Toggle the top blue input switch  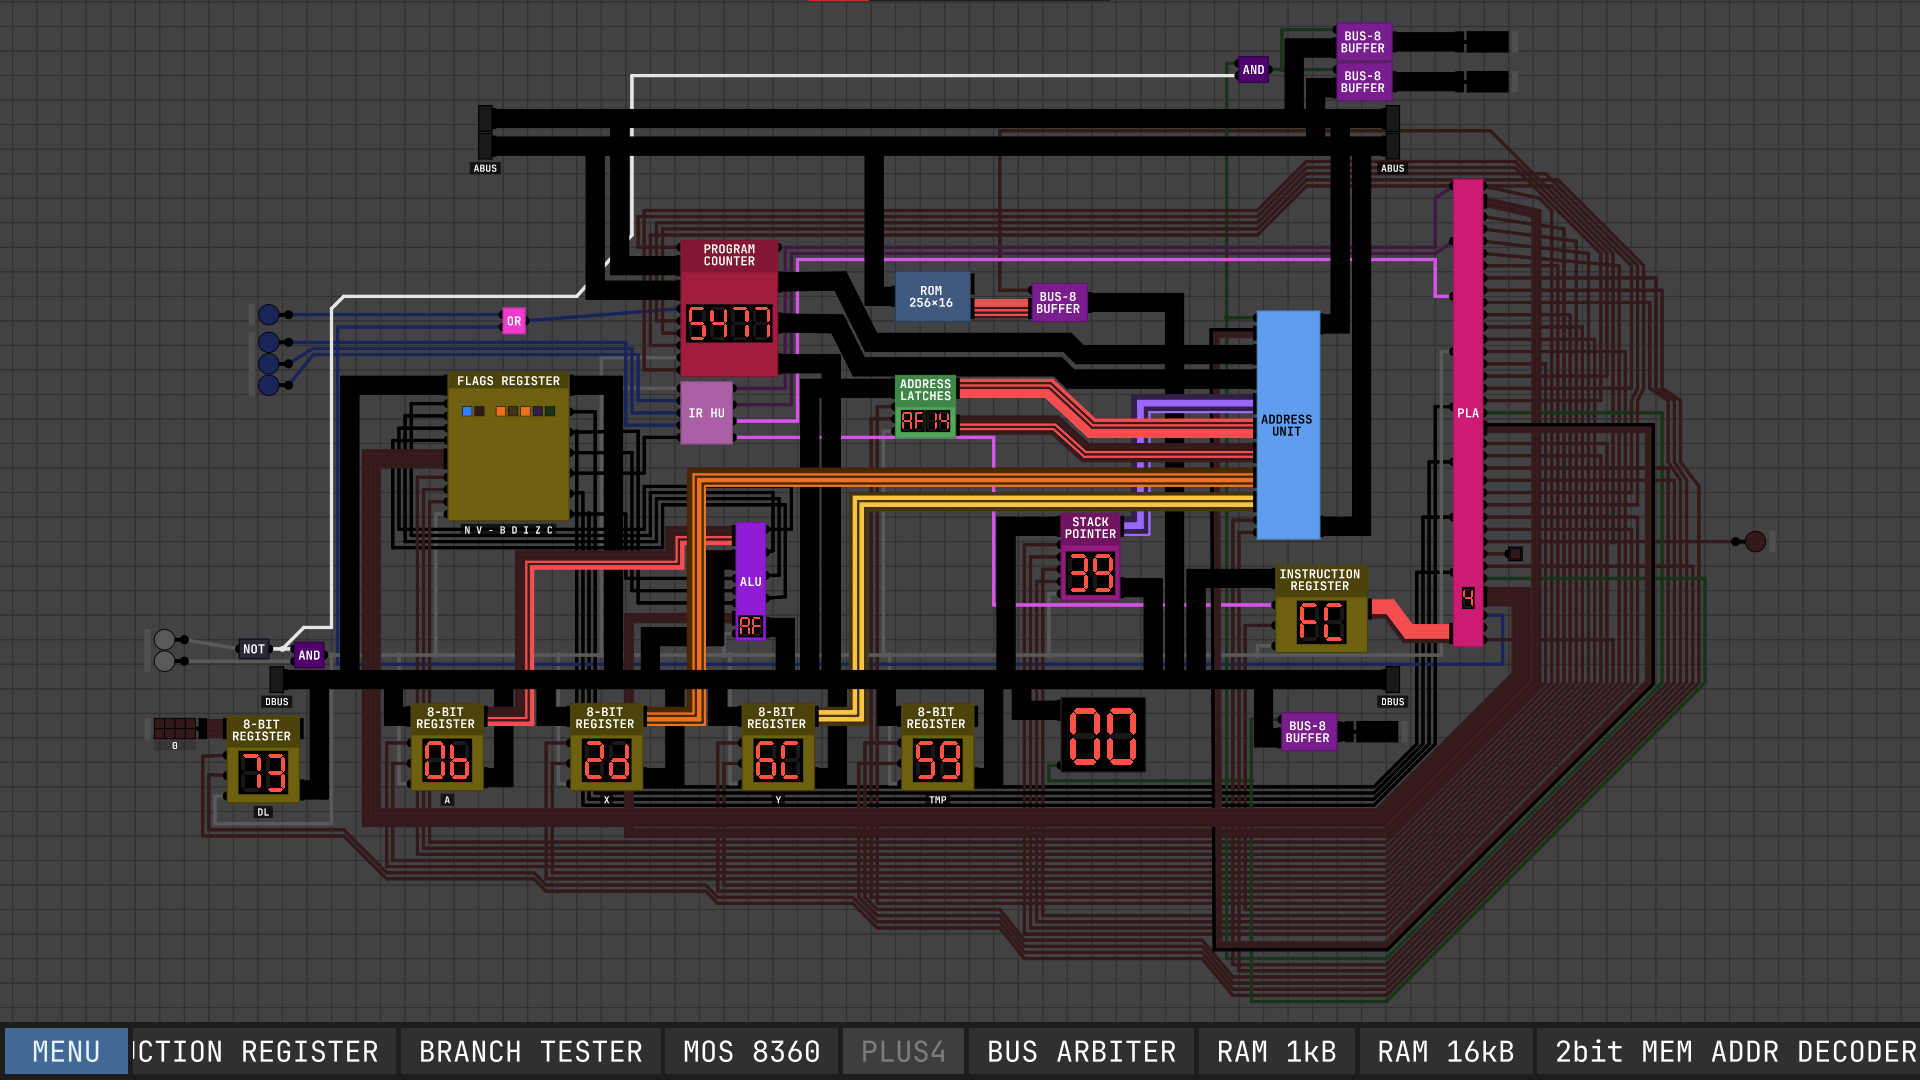(x=268, y=315)
